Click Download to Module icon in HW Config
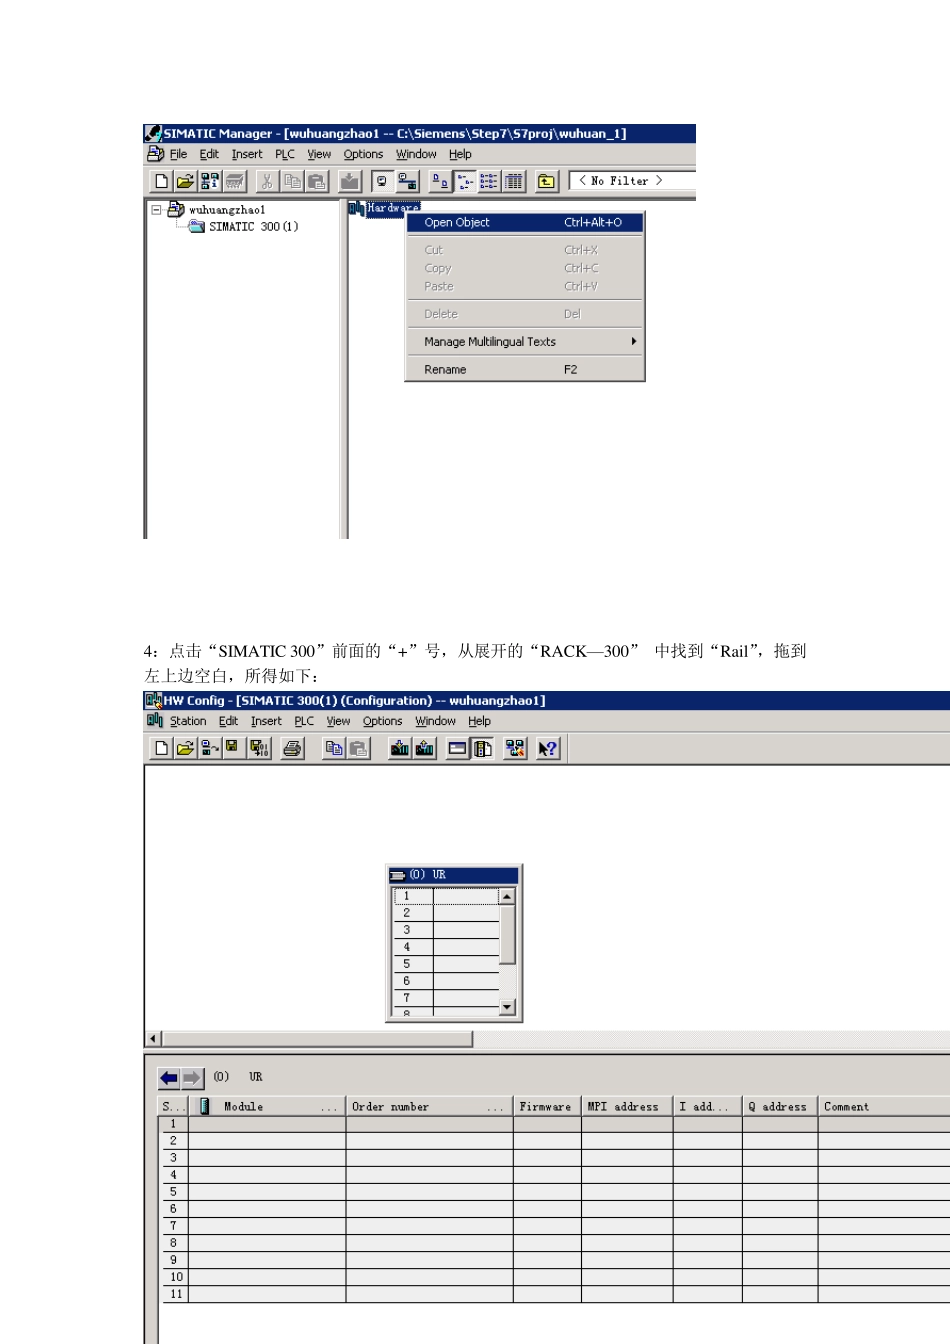 click(x=400, y=748)
